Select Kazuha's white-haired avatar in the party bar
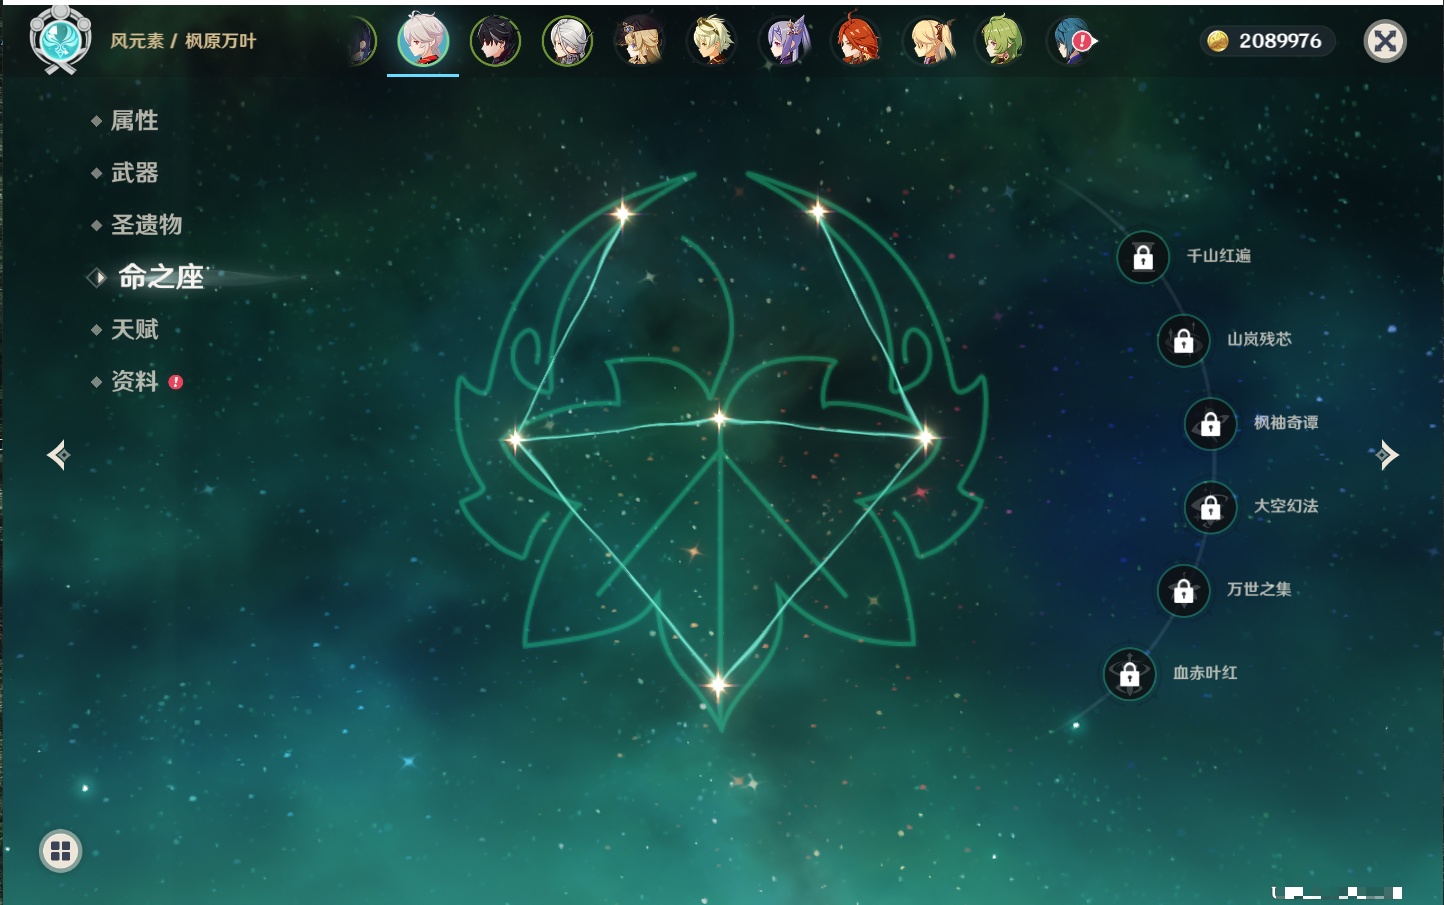 423,41
